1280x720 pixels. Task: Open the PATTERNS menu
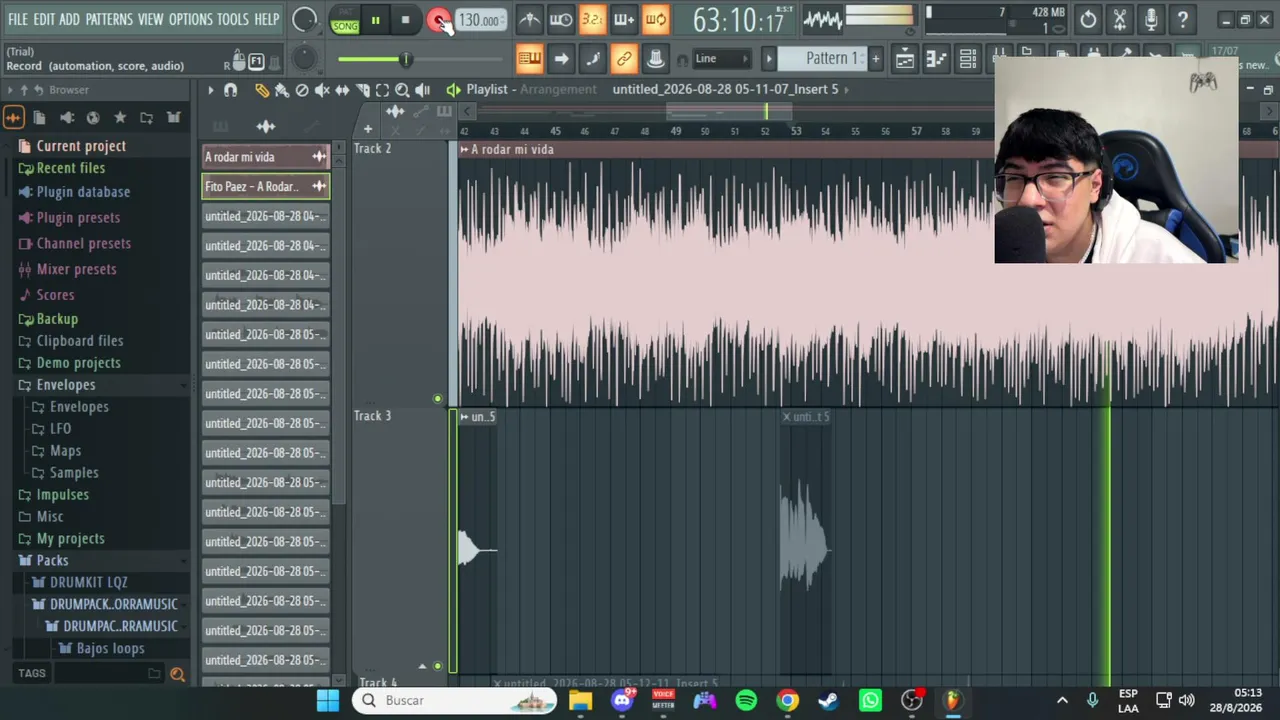(x=109, y=19)
